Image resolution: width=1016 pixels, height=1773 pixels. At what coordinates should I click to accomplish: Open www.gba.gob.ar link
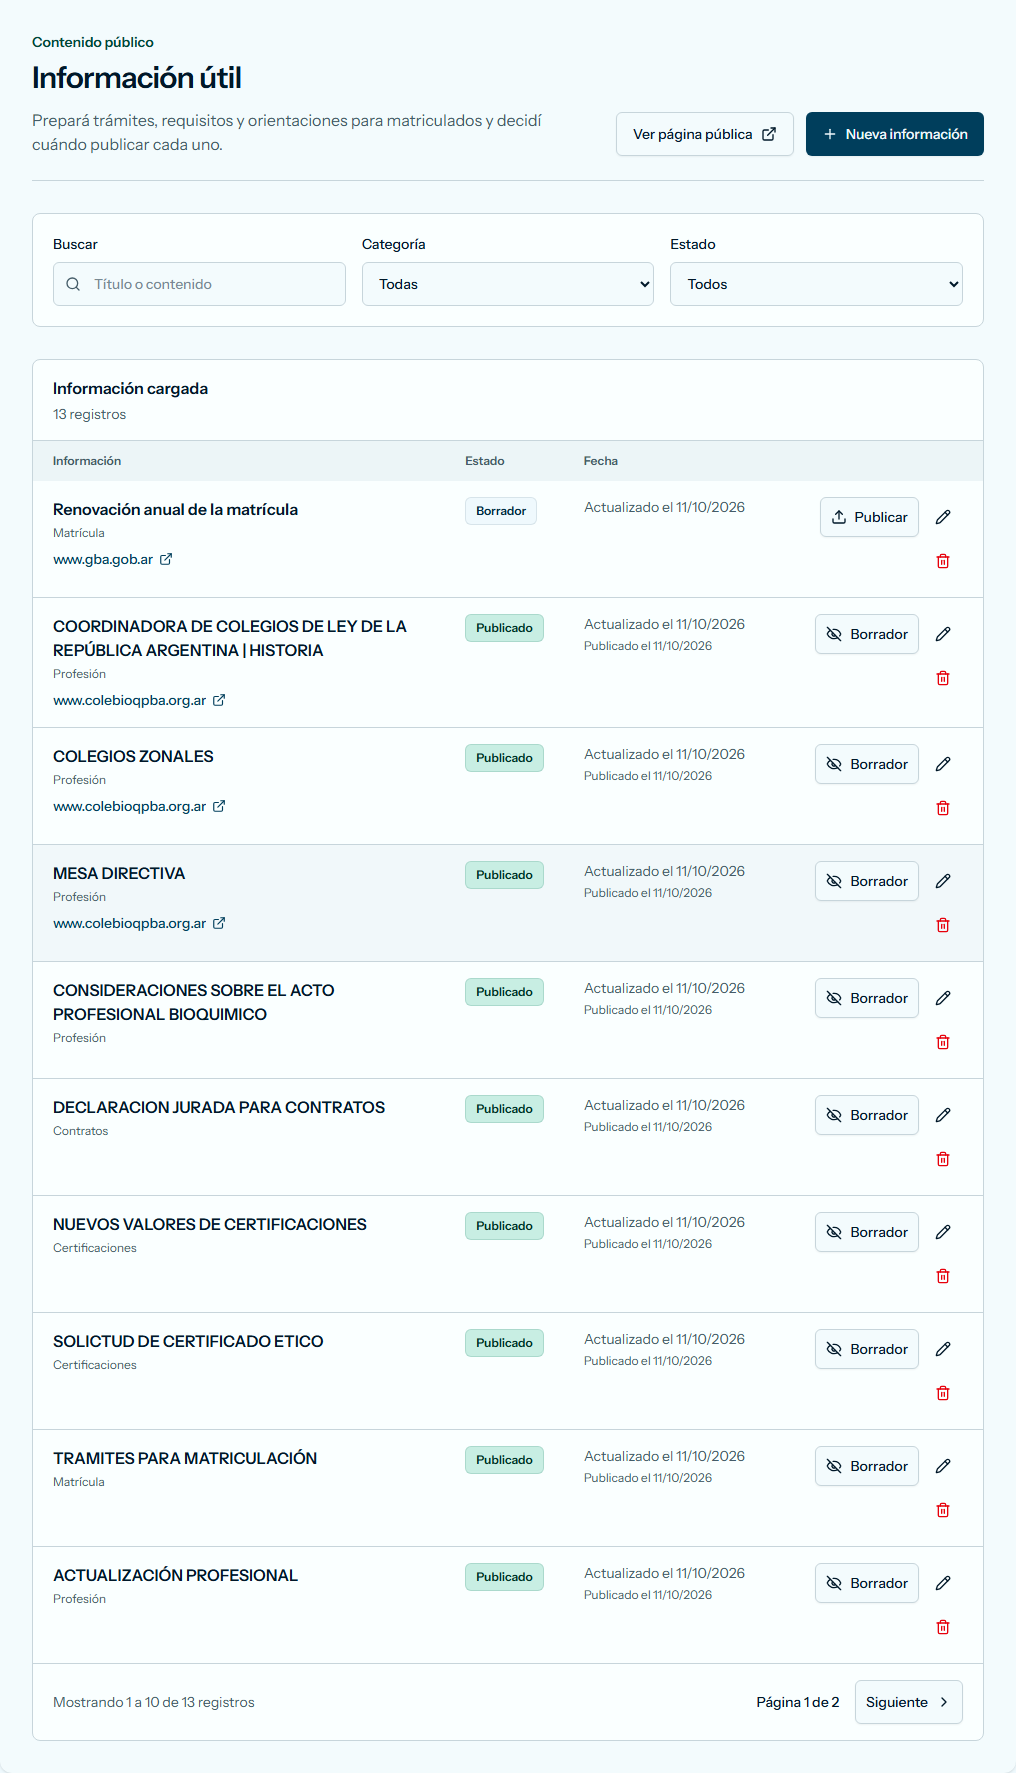(x=113, y=560)
